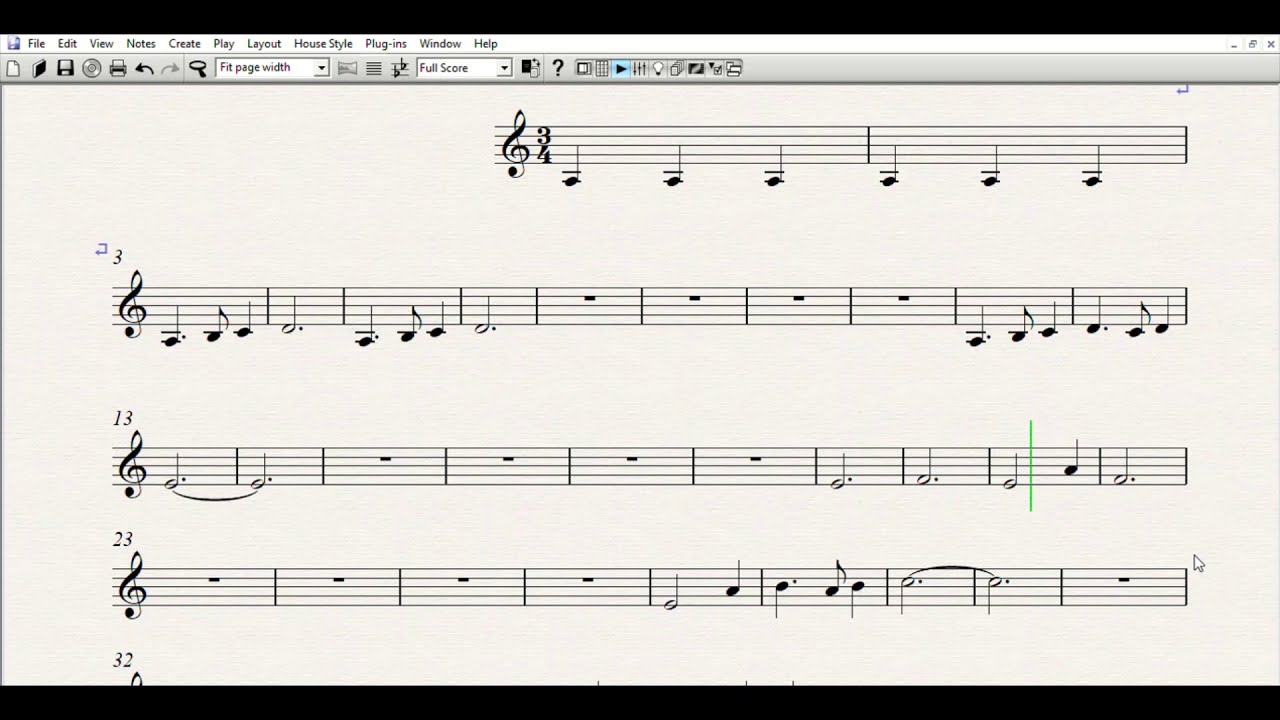Image resolution: width=1280 pixels, height=720 pixels.
Task: Toggle the Parts window button
Action: pos(677,68)
